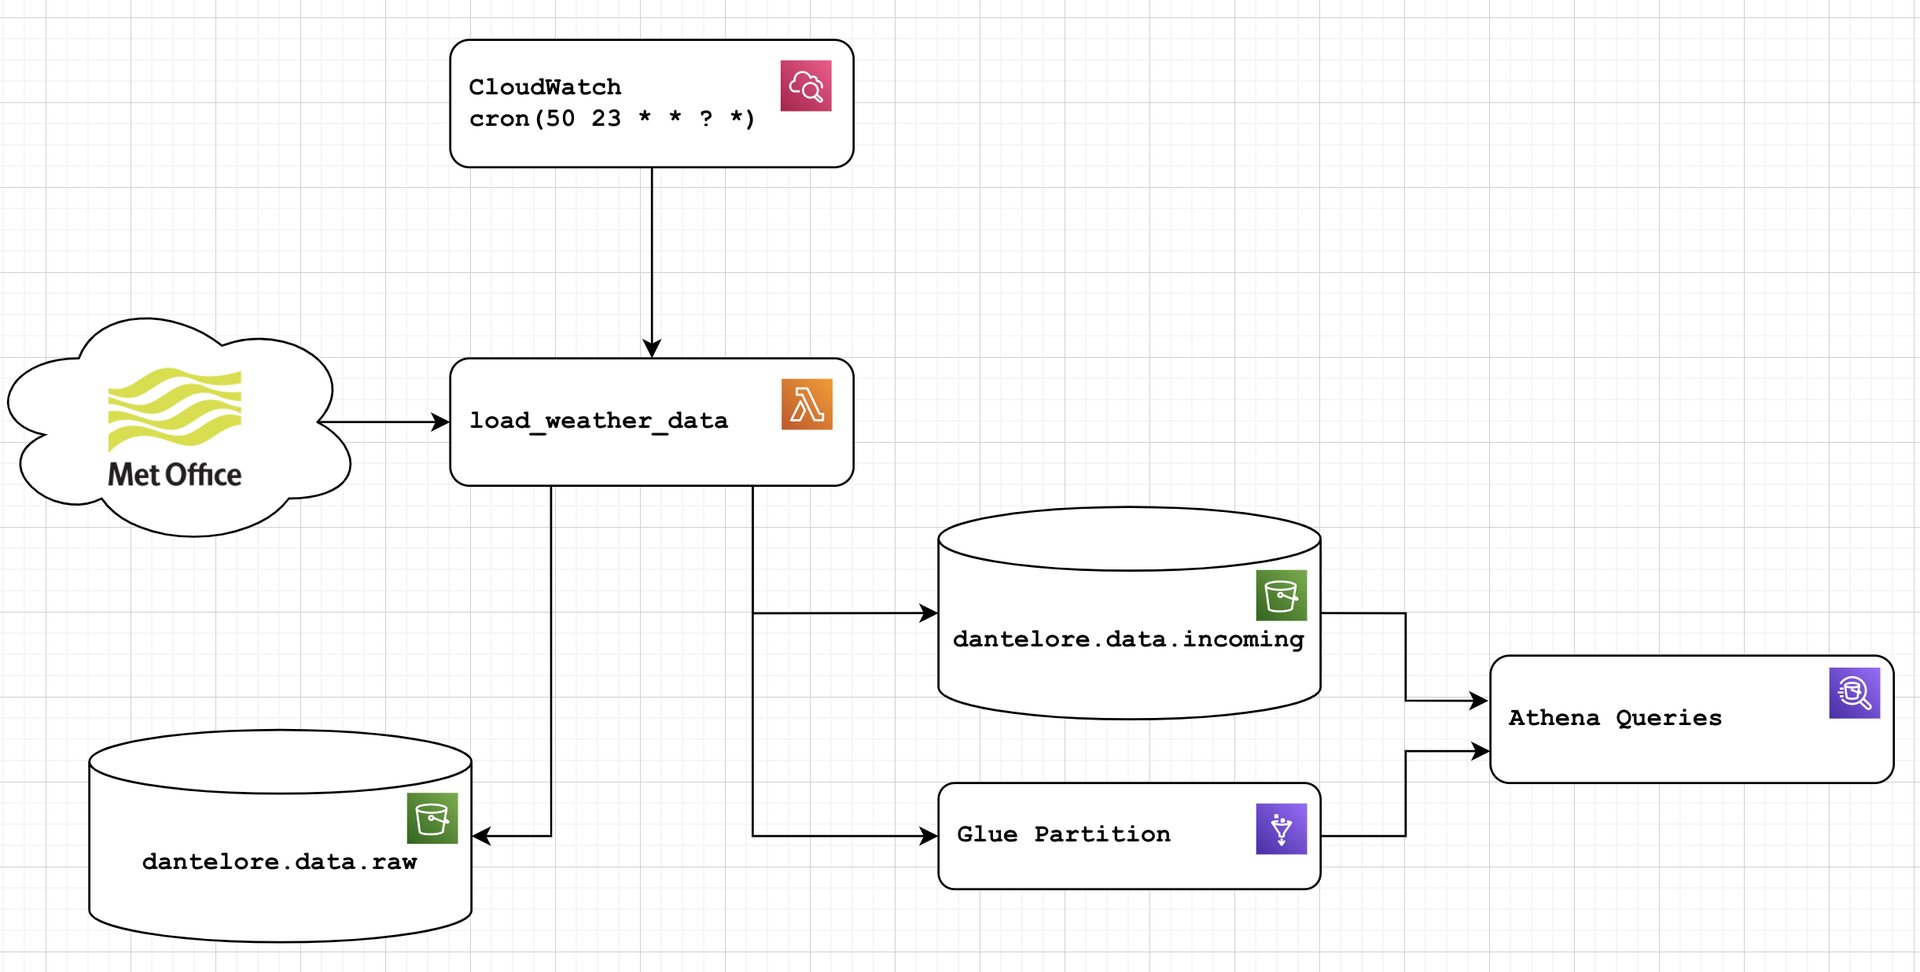Click the green Met Office wave logo
This screenshot has width=1920, height=972.
coord(175,408)
